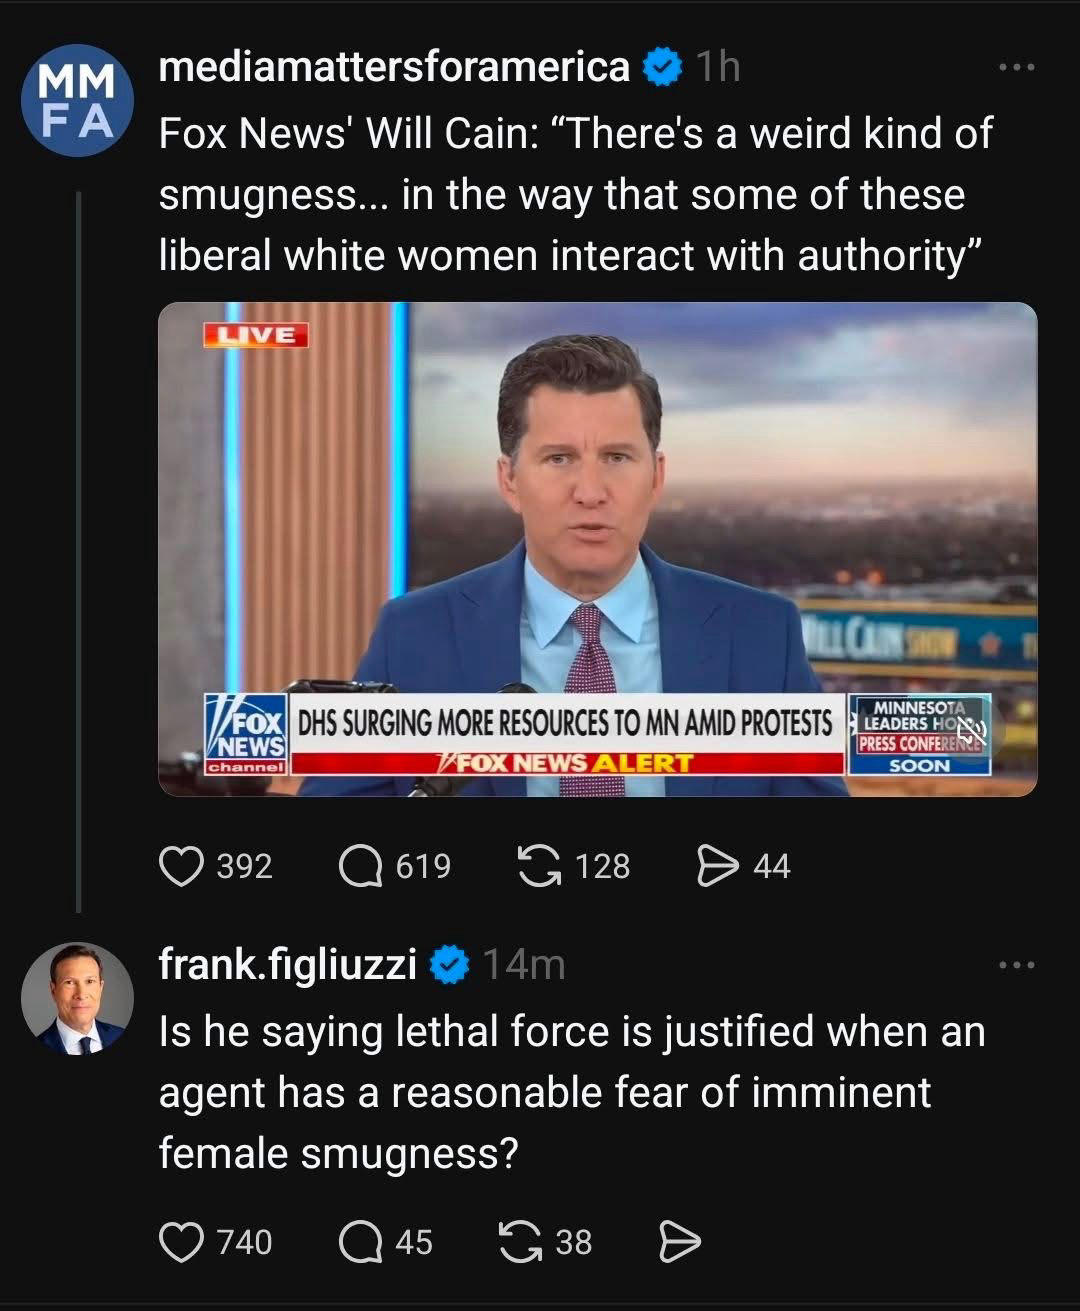
Task: Repost frank.figliuzzi's reply
Action: point(520,1242)
